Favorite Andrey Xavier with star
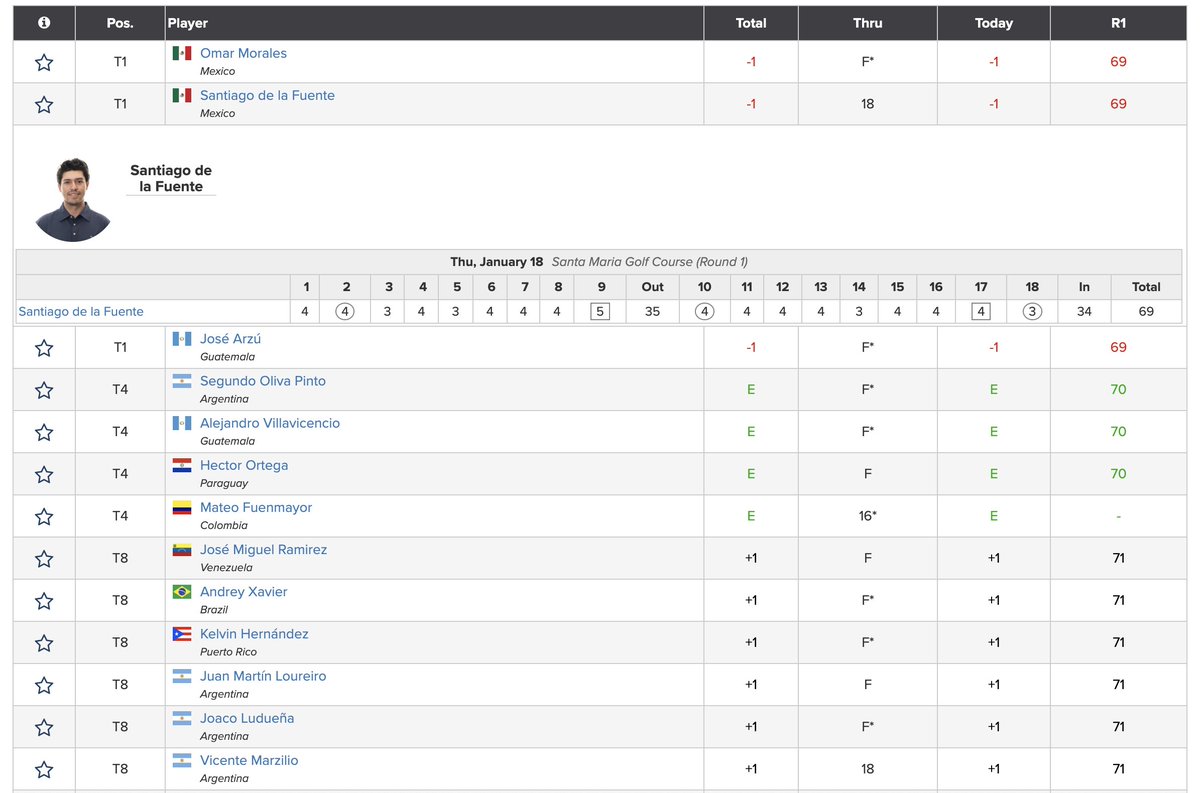 (x=44, y=600)
